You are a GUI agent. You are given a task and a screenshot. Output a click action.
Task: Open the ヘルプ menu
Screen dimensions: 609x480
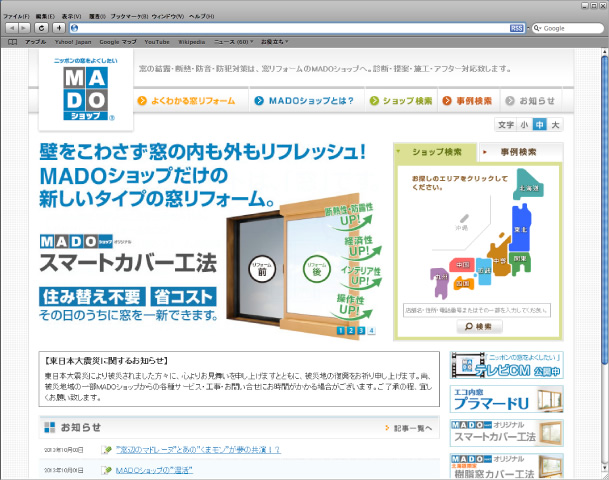pos(202,16)
